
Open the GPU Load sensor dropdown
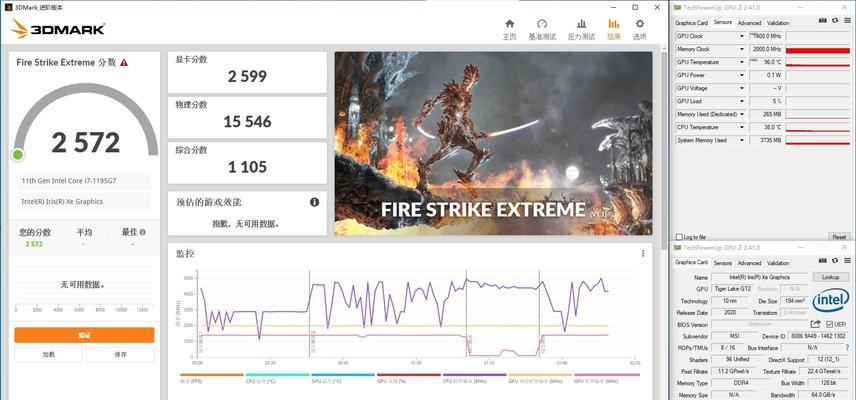click(742, 101)
